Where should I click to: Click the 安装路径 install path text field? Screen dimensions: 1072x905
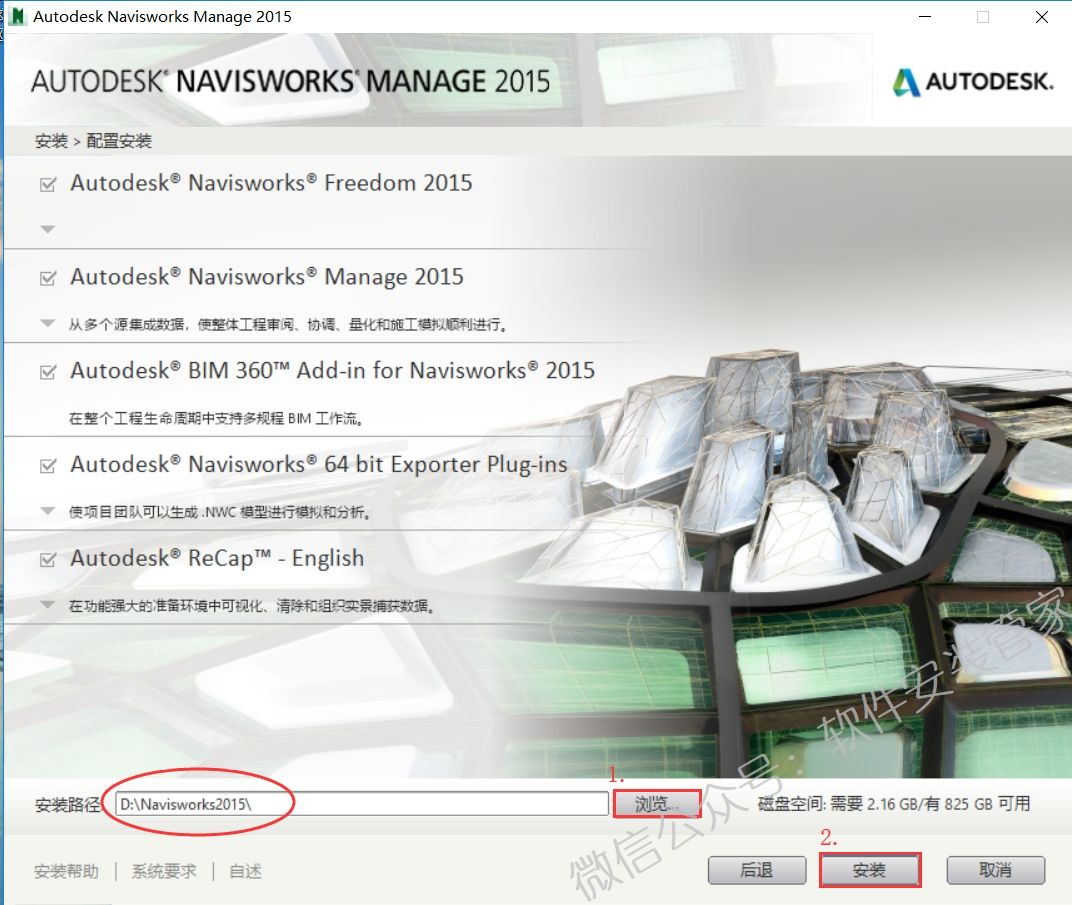[x=360, y=804]
